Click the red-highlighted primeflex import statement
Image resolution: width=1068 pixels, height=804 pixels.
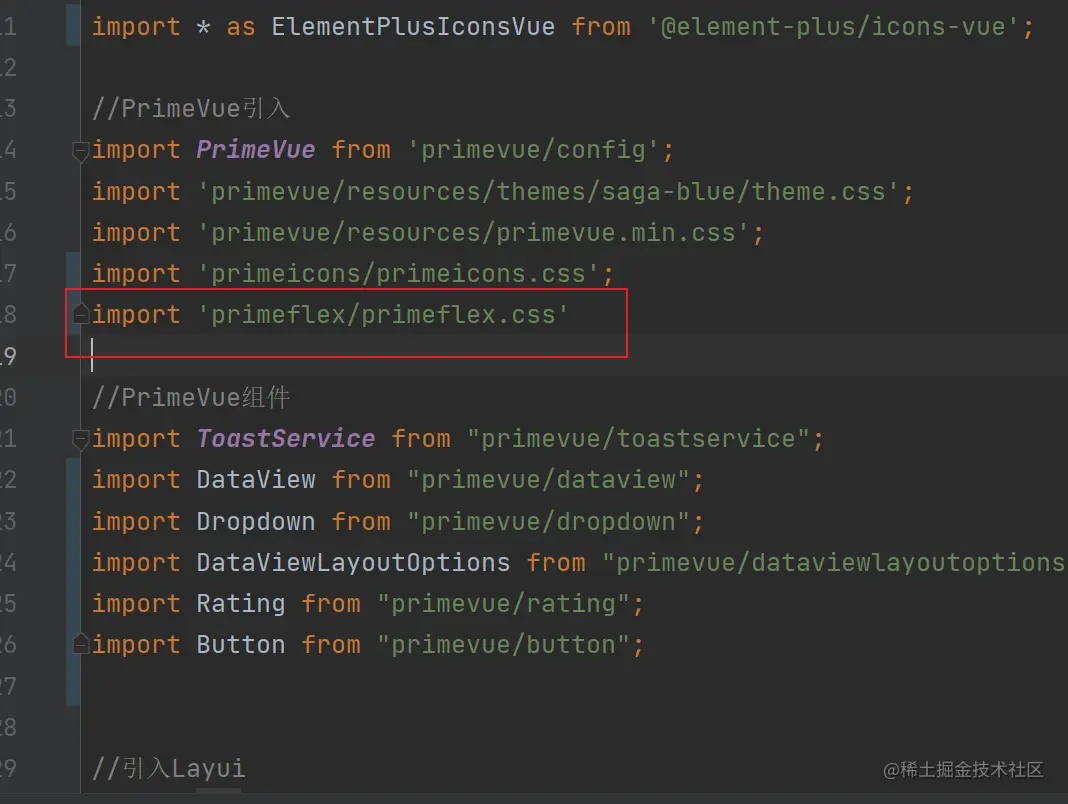(330, 313)
